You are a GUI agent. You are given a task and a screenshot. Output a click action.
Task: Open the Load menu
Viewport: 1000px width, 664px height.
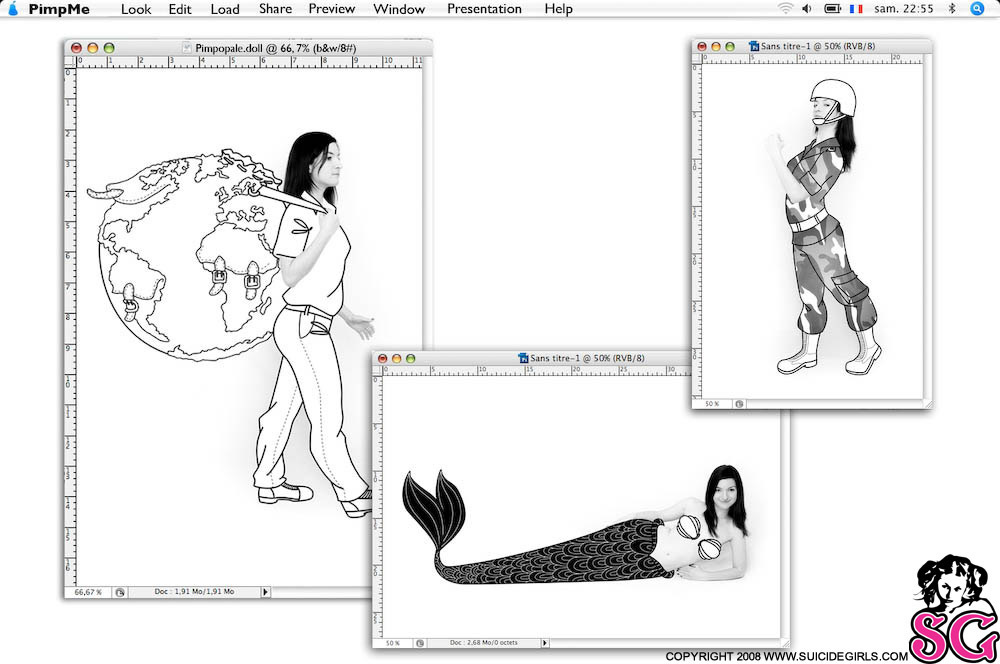(x=225, y=9)
